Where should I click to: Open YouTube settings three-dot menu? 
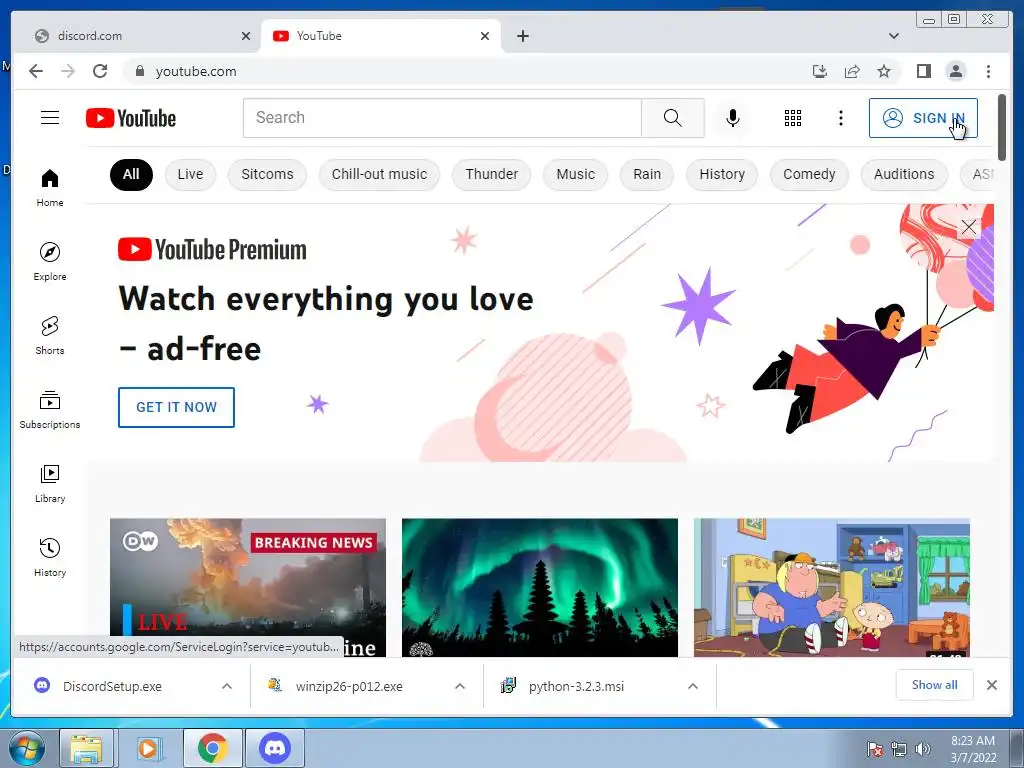click(840, 118)
